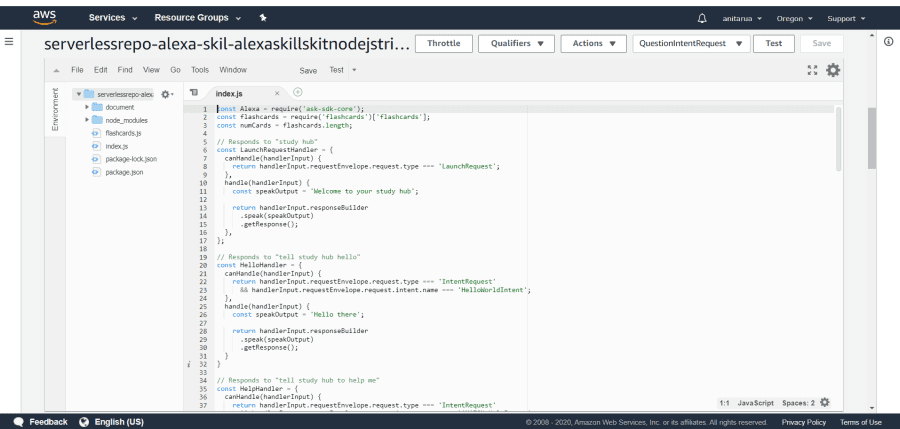
Task: Click the tab list icon left of index.js
Action: (193, 92)
